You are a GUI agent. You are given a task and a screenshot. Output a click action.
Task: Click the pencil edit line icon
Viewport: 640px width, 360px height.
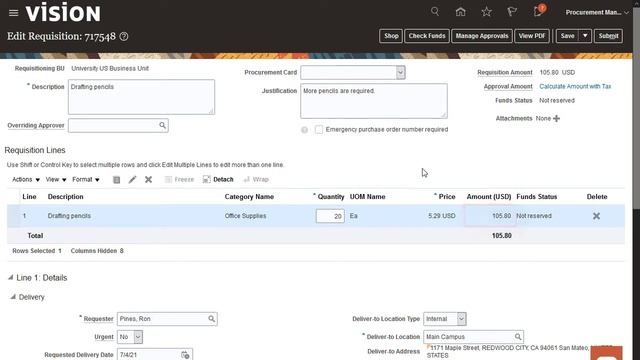[132, 180]
